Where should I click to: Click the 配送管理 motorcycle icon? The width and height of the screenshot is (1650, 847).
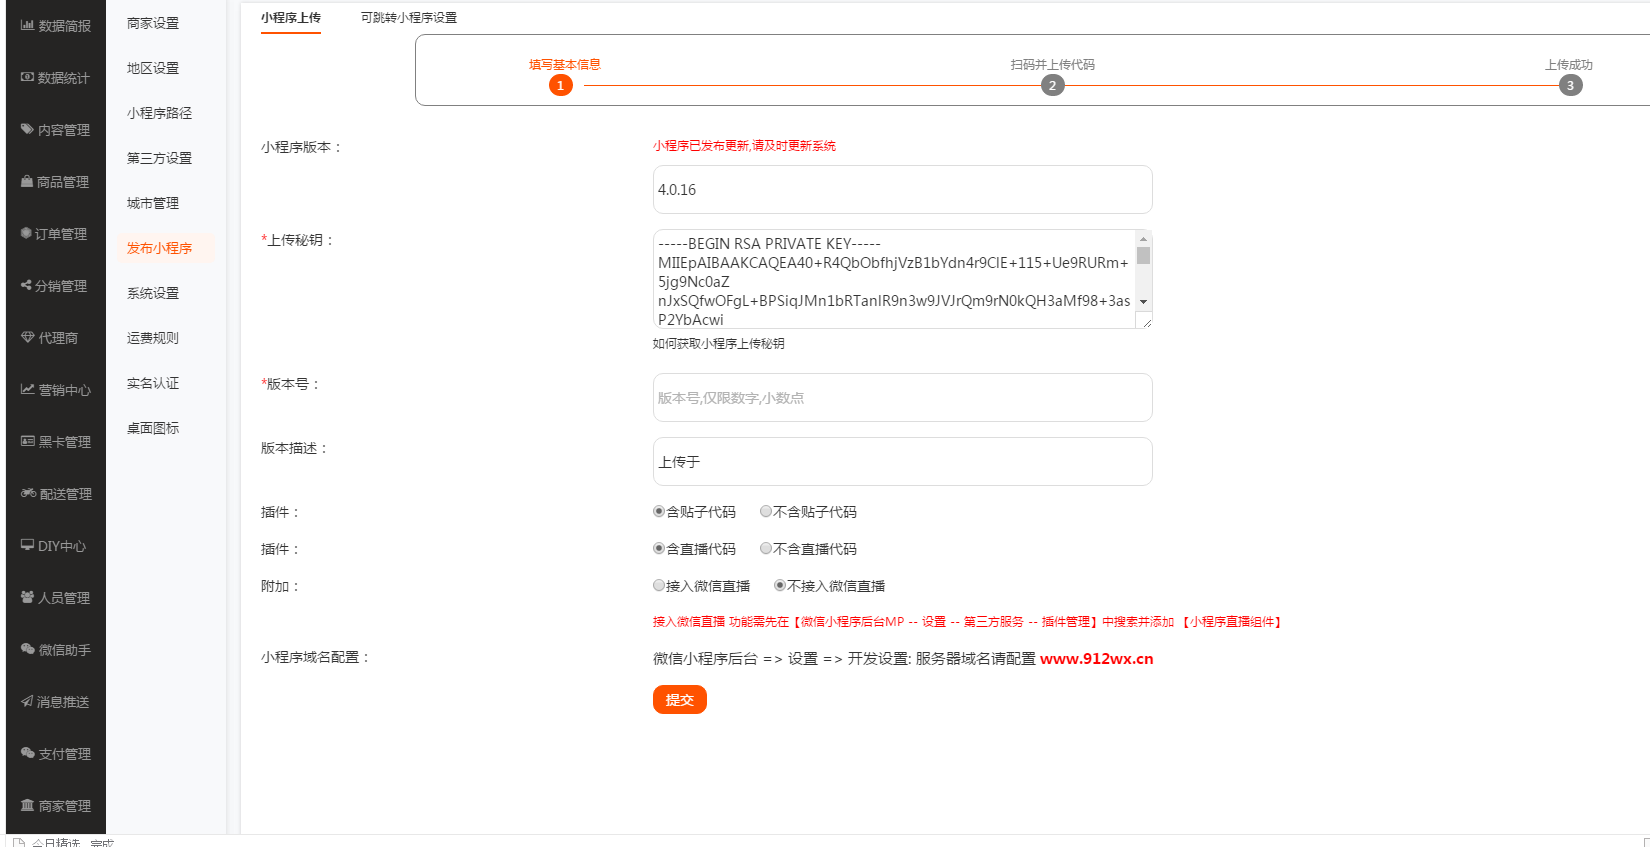[28, 493]
